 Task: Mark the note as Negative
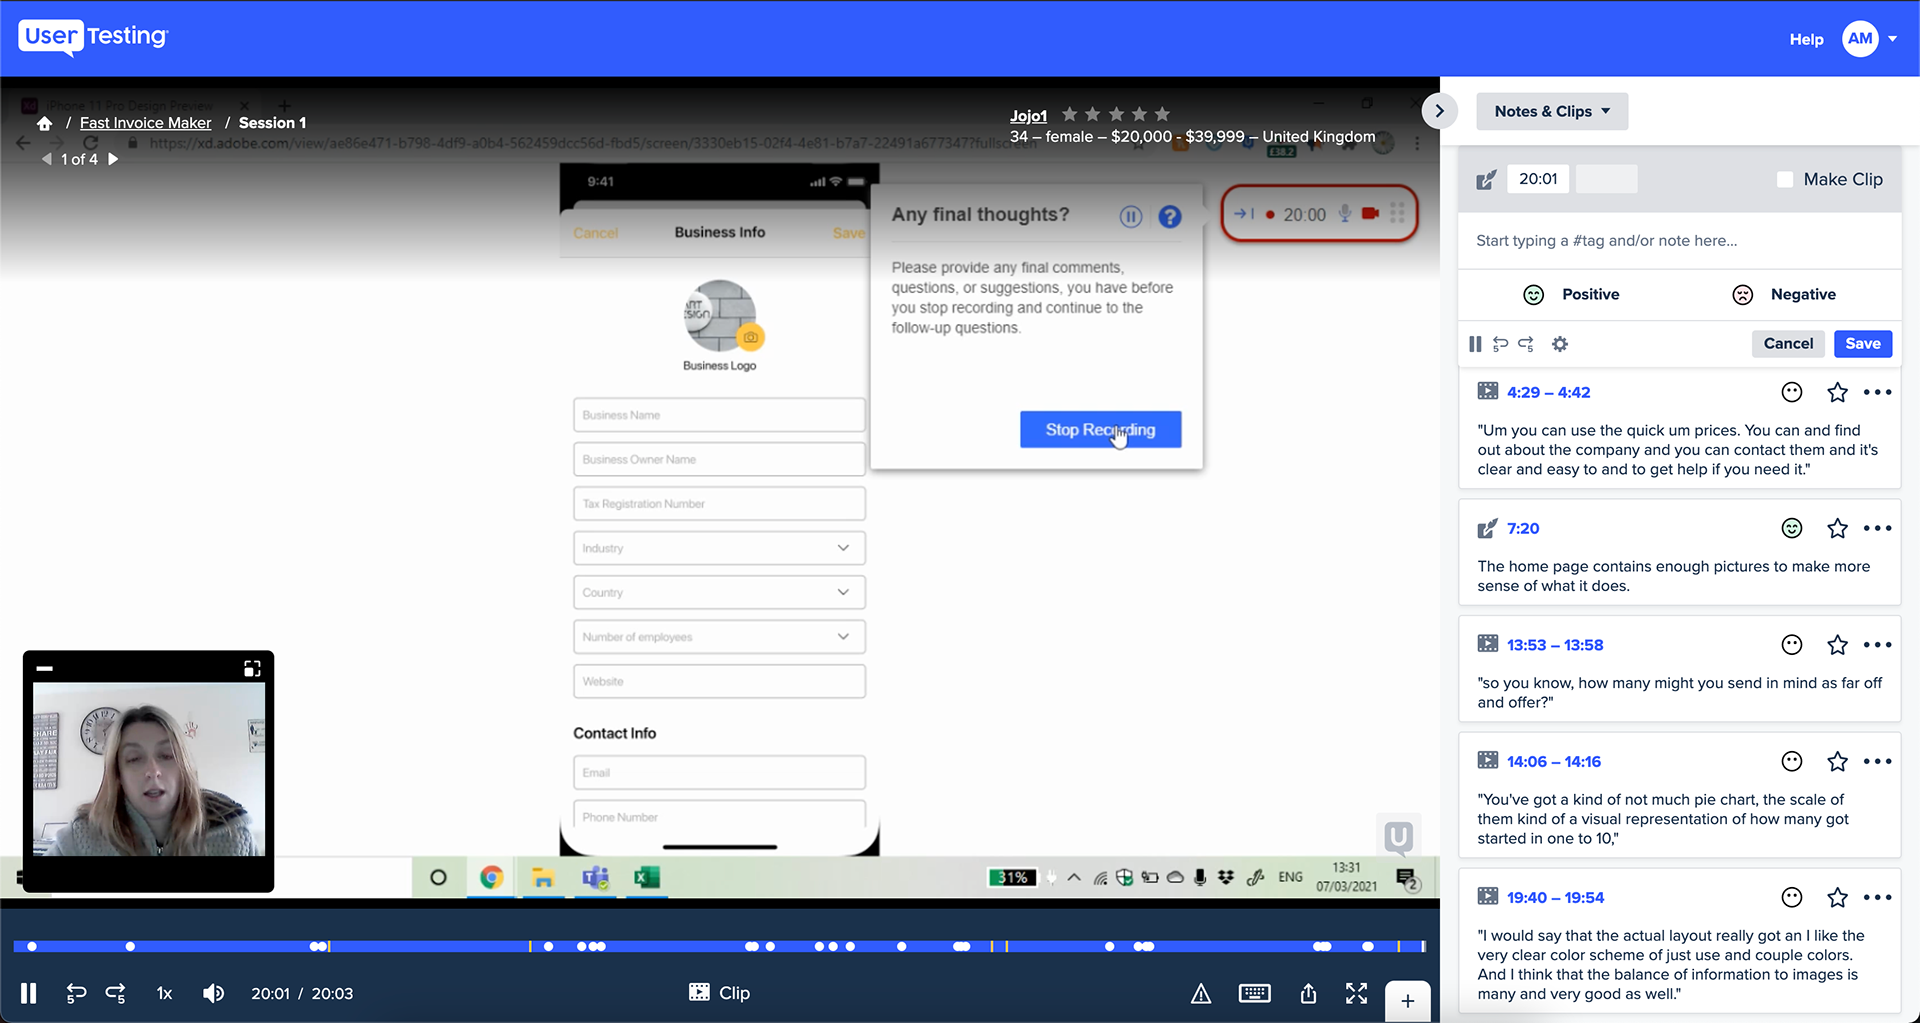[x=1784, y=294]
